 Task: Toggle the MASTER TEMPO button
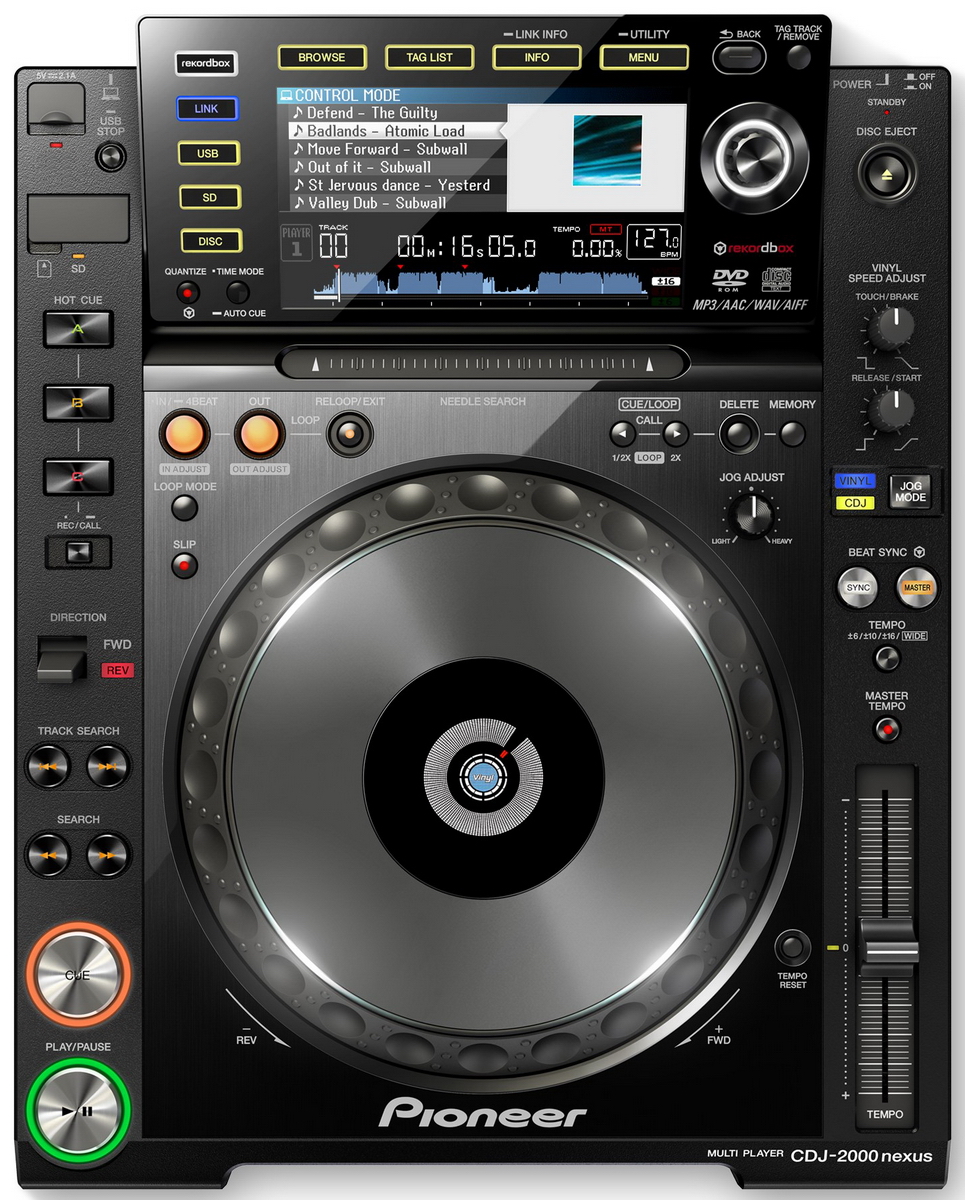[887, 731]
